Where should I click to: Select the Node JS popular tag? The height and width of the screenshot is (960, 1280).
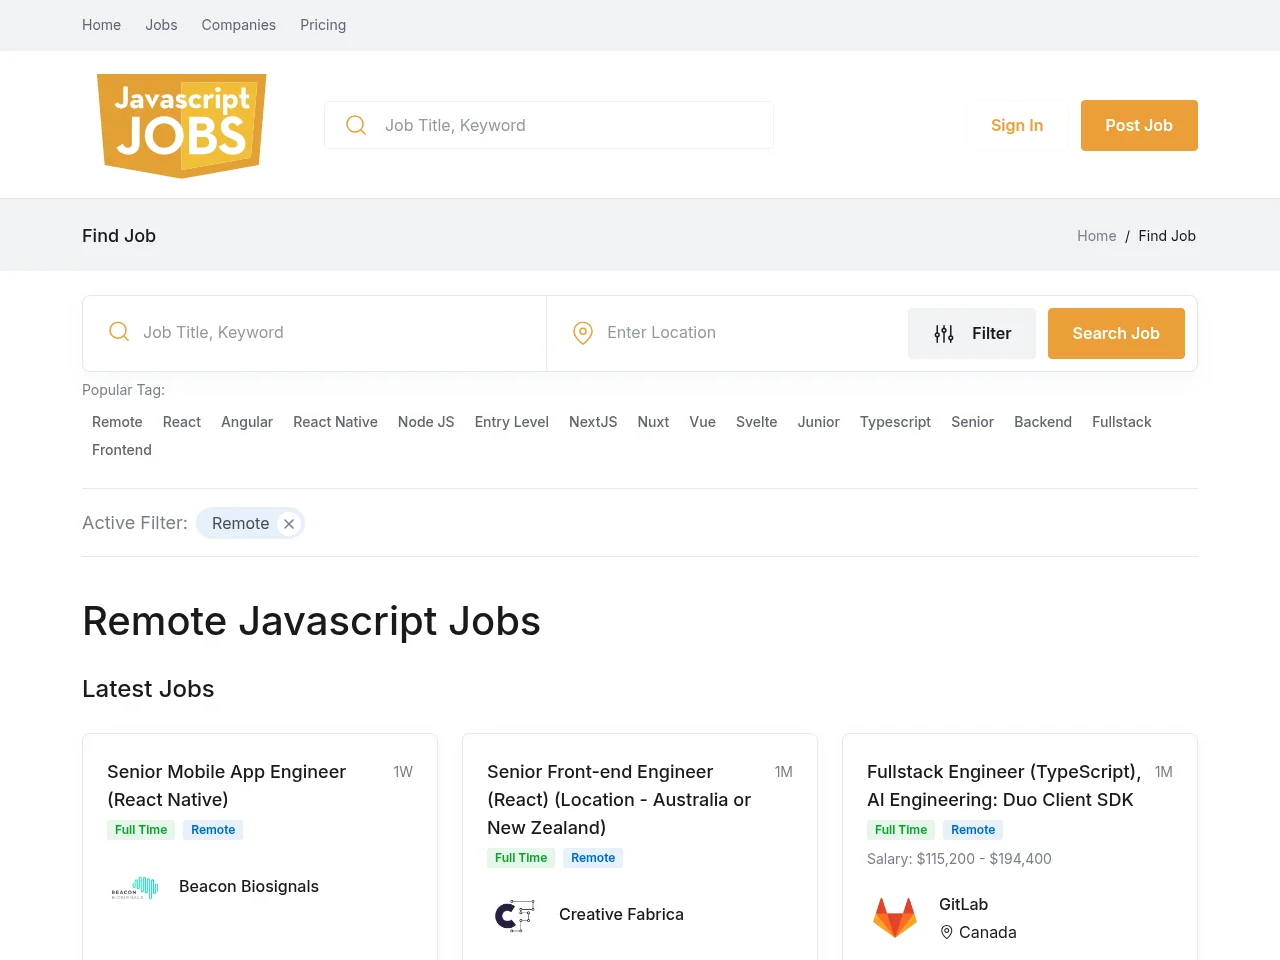pyautogui.click(x=426, y=422)
